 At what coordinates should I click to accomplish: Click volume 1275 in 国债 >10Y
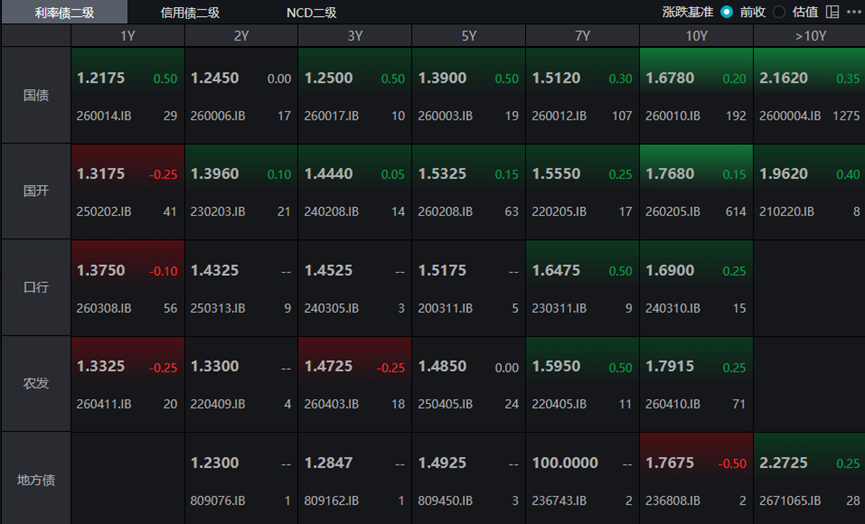846,116
